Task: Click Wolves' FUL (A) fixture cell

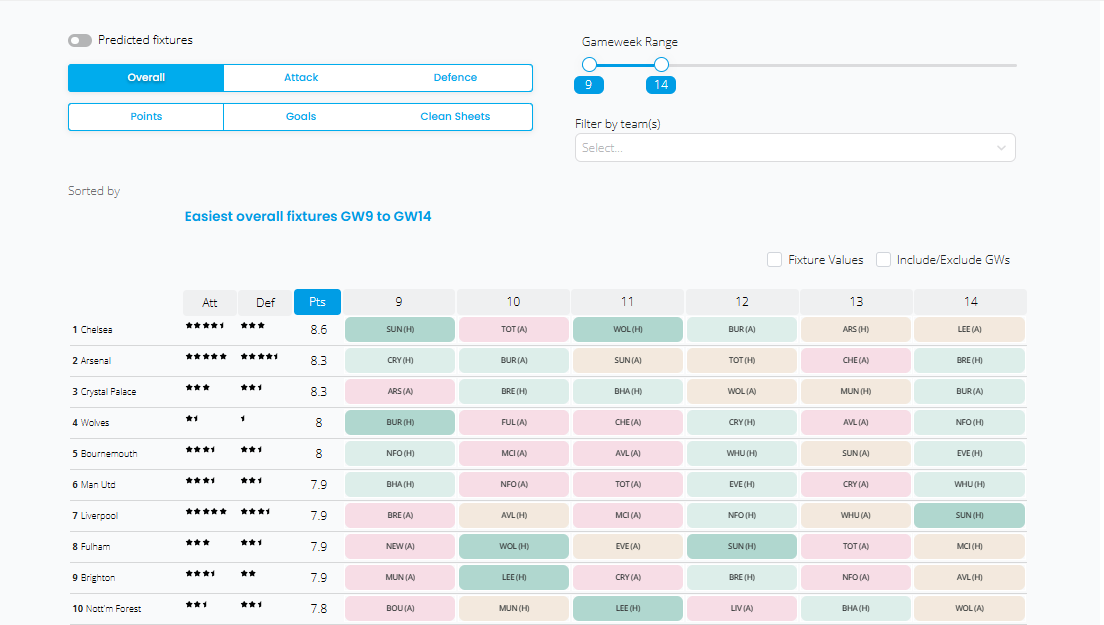Action: (x=514, y=422)
